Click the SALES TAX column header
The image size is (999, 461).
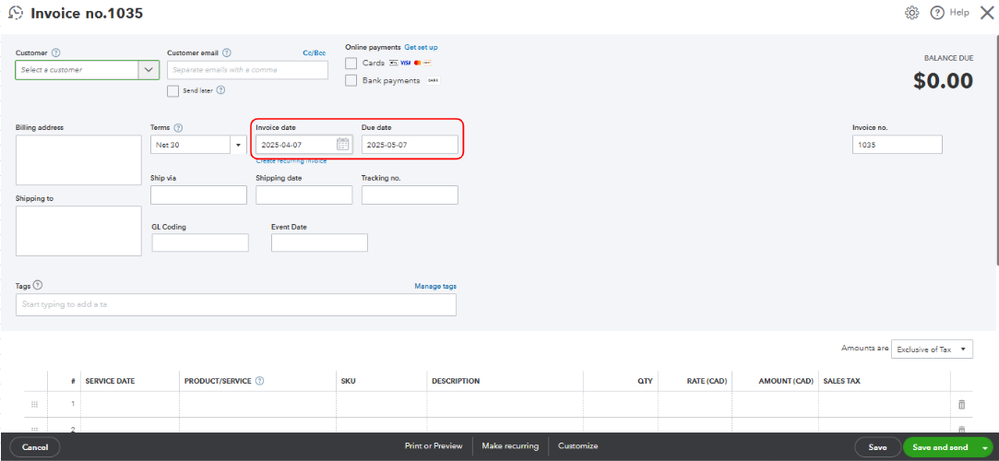click(842, 381)
